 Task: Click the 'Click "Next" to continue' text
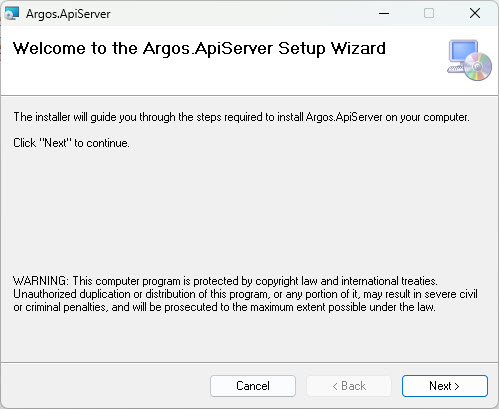click(71, 143)
